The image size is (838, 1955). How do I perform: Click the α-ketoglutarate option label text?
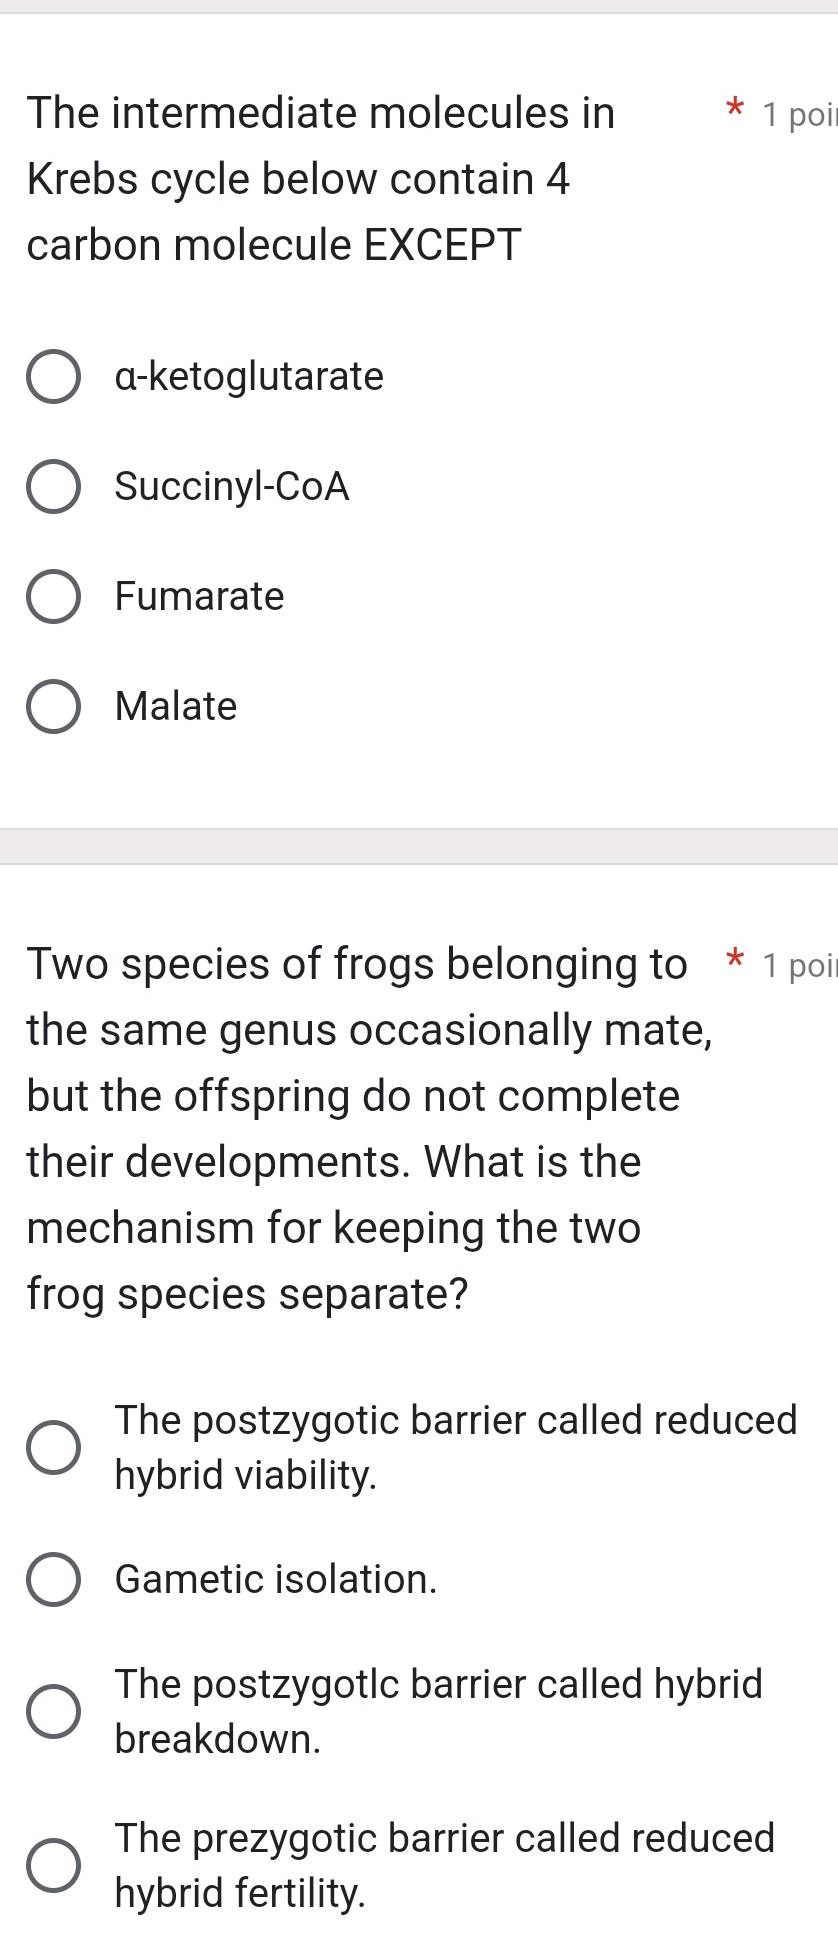click(x=249, y=377)
